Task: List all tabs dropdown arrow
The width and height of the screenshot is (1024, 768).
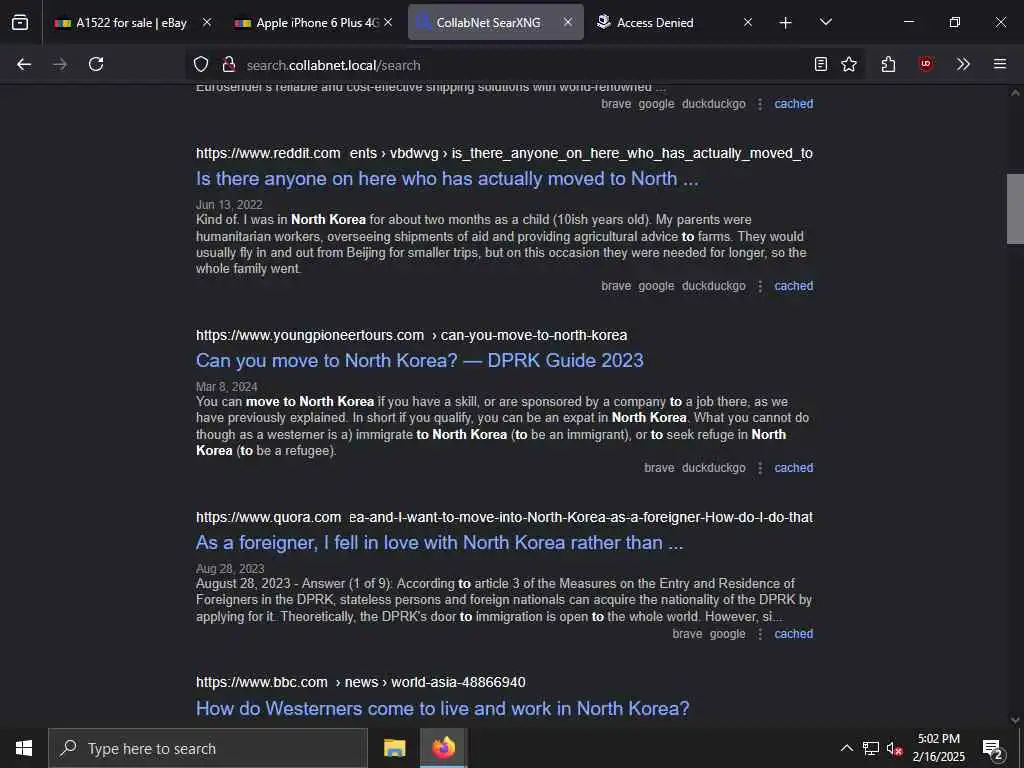Action: 825,22
